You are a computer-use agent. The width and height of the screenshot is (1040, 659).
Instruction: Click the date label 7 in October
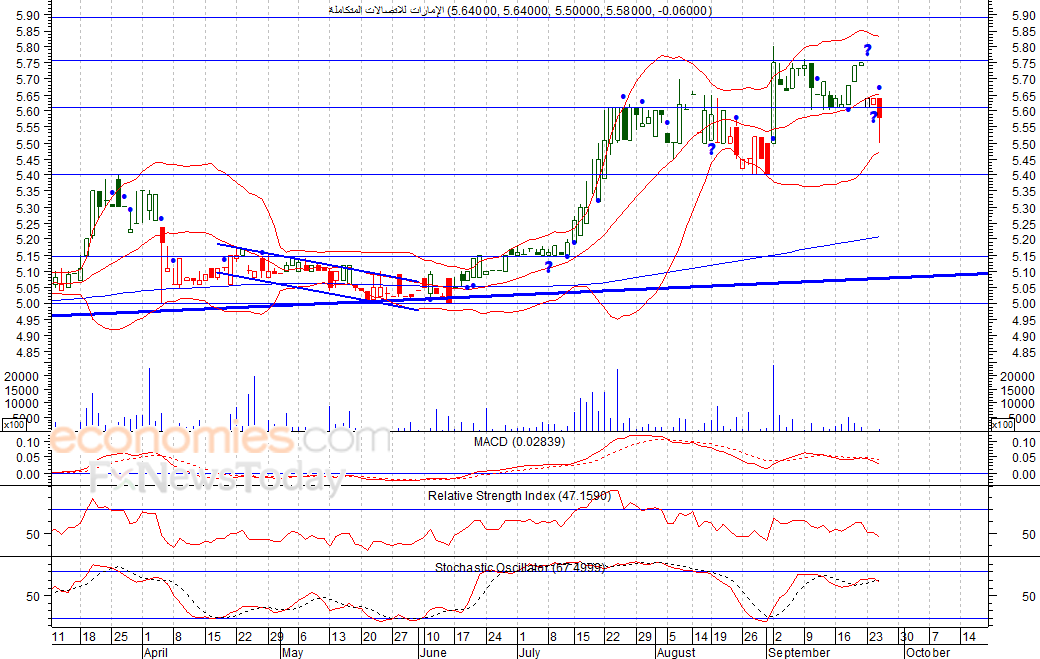[x=935, y=636]
